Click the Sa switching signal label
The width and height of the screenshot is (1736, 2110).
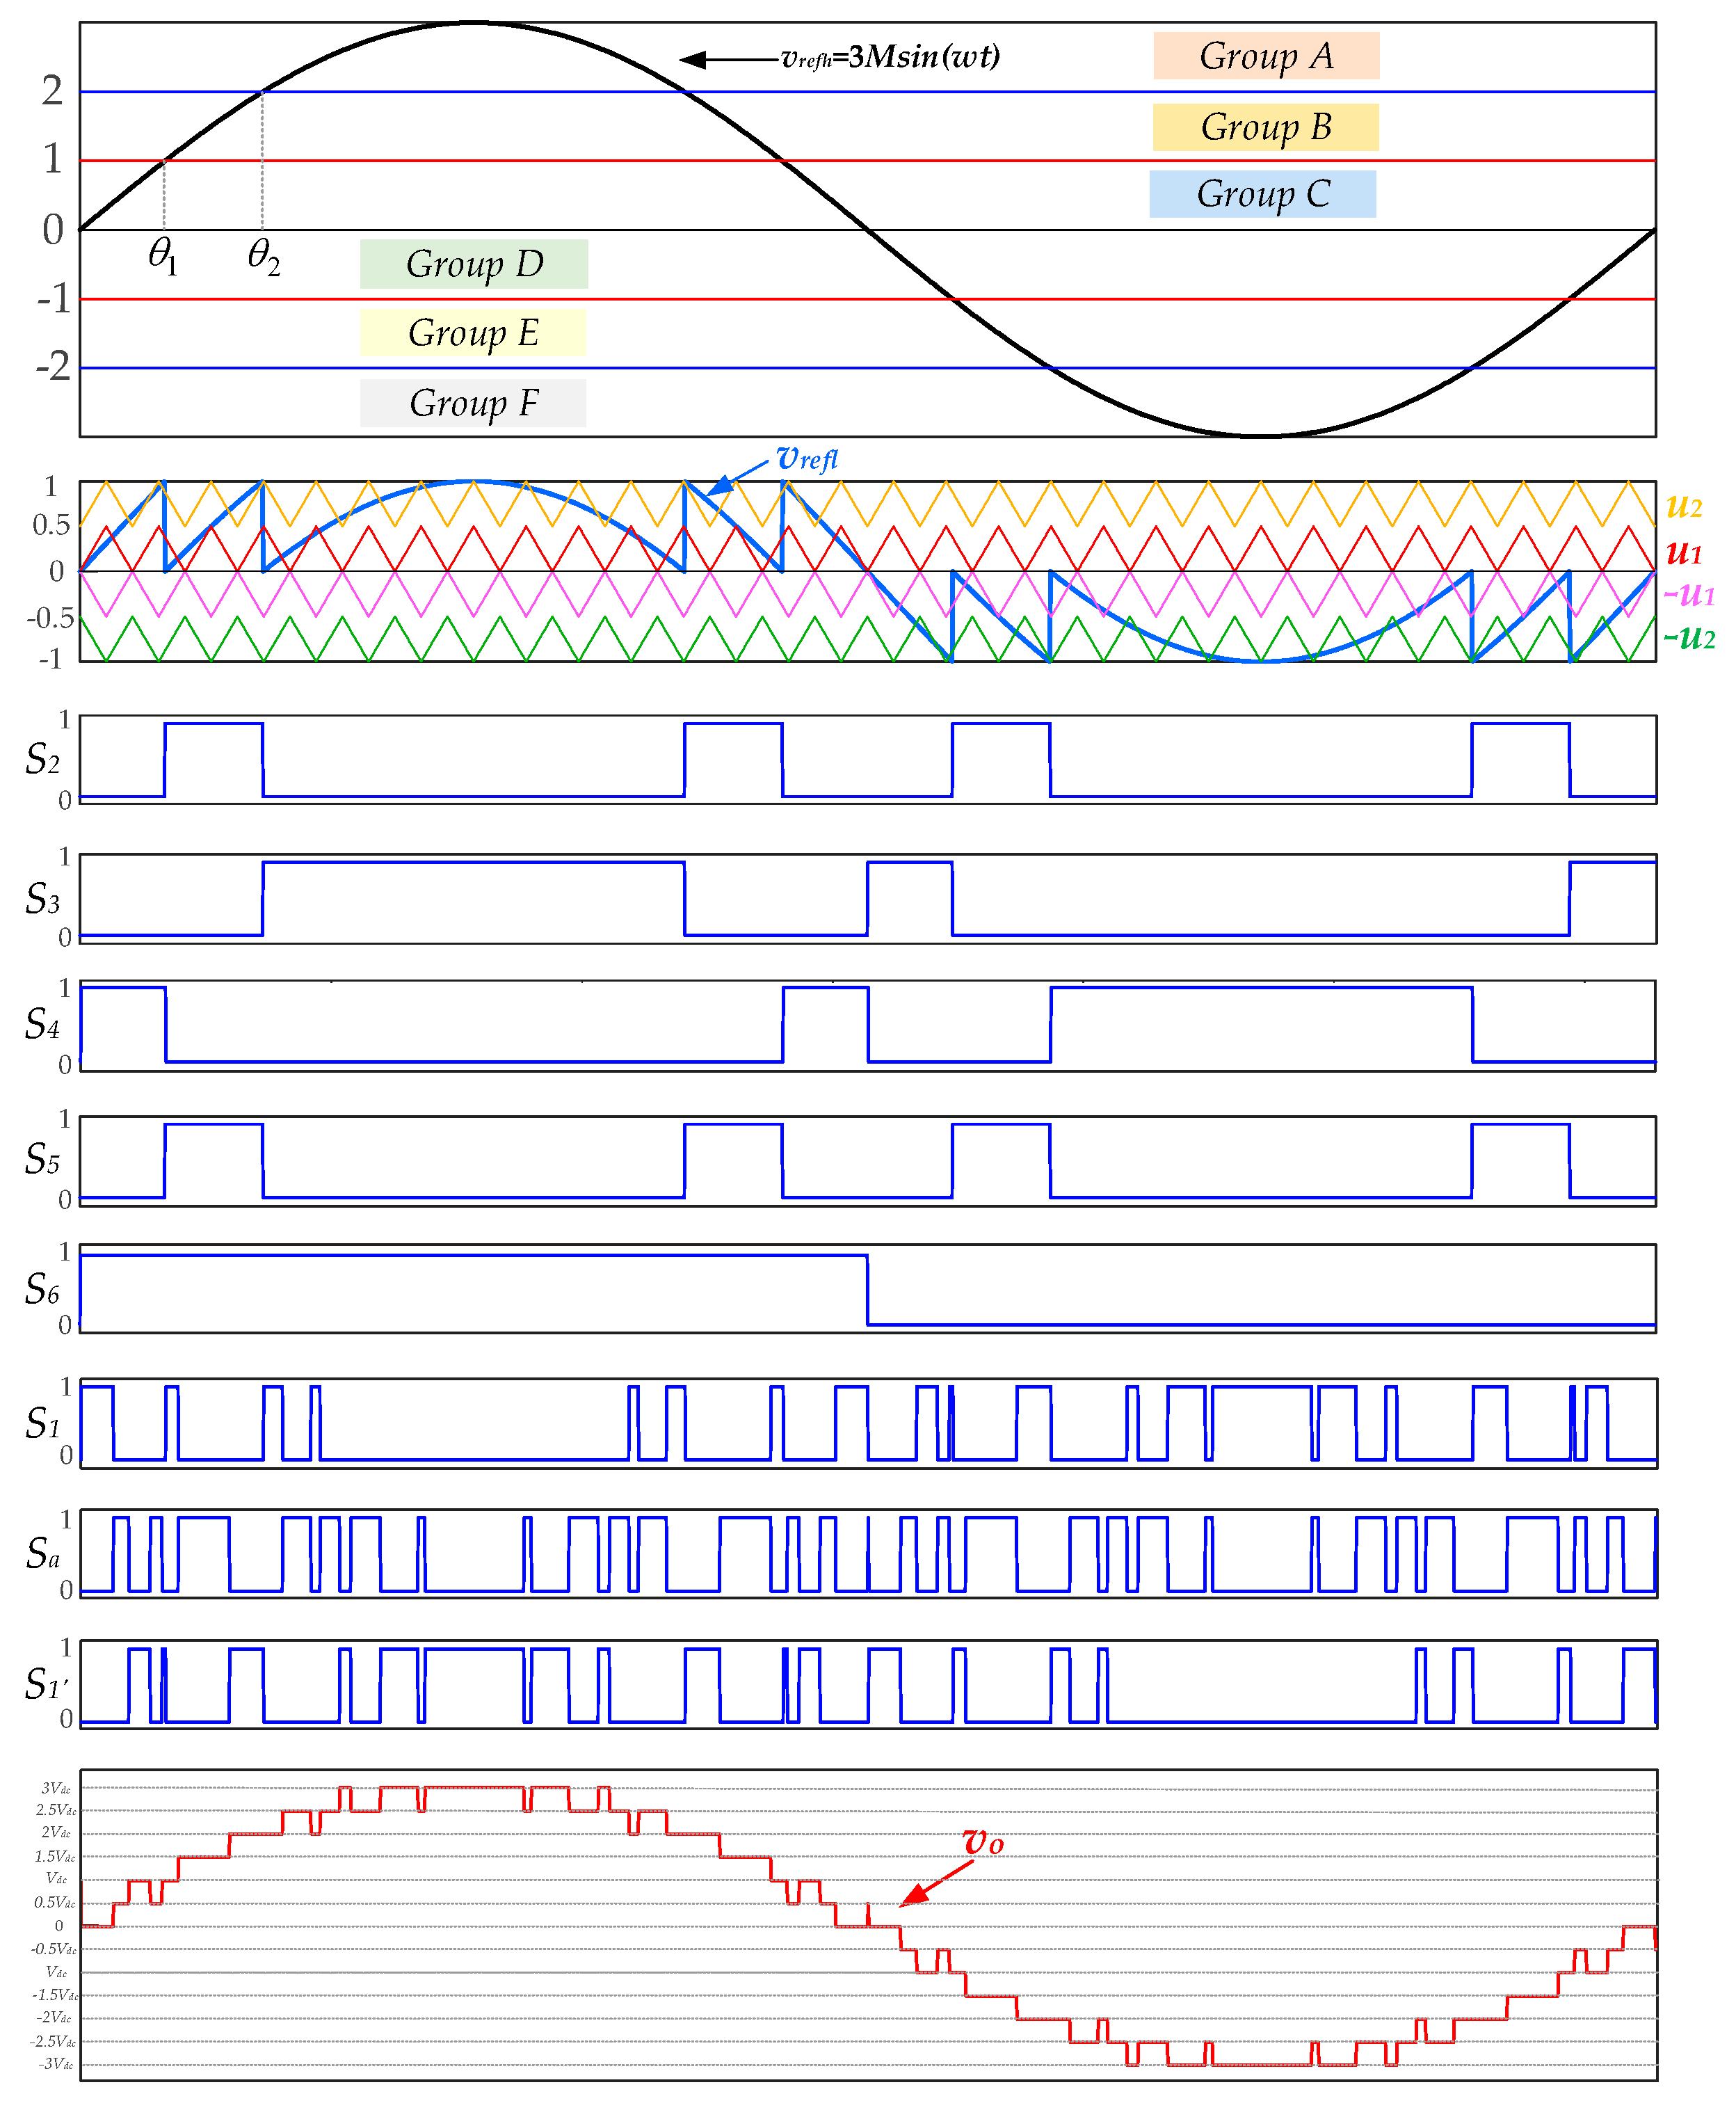click(x=42, y=1553)
